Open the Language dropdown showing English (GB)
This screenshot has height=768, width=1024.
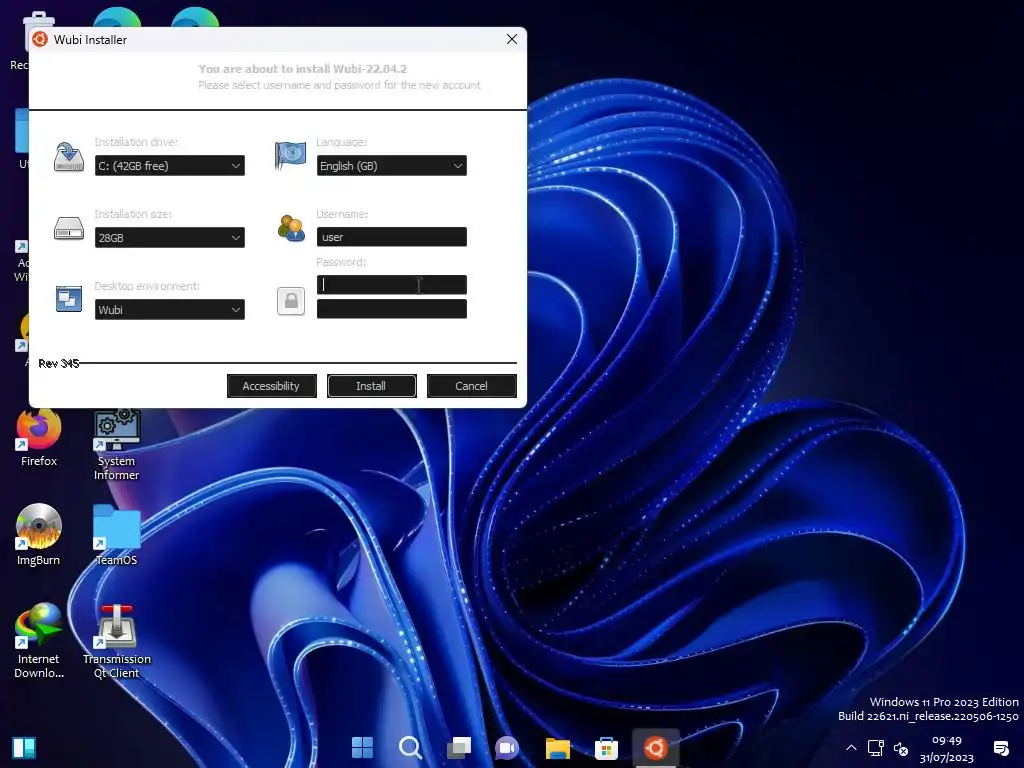coord(391,166)
